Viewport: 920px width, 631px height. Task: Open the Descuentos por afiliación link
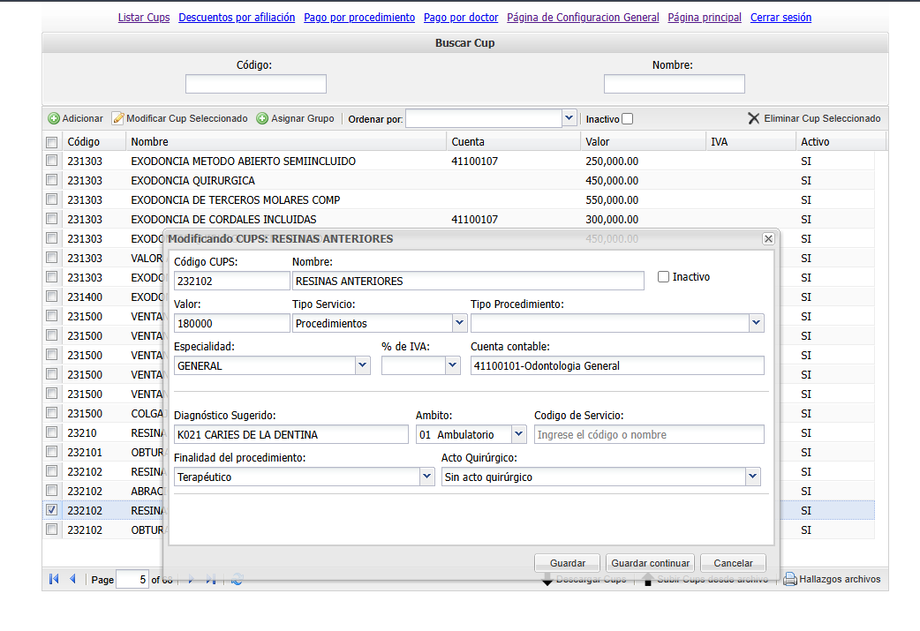tap(237, 17)
